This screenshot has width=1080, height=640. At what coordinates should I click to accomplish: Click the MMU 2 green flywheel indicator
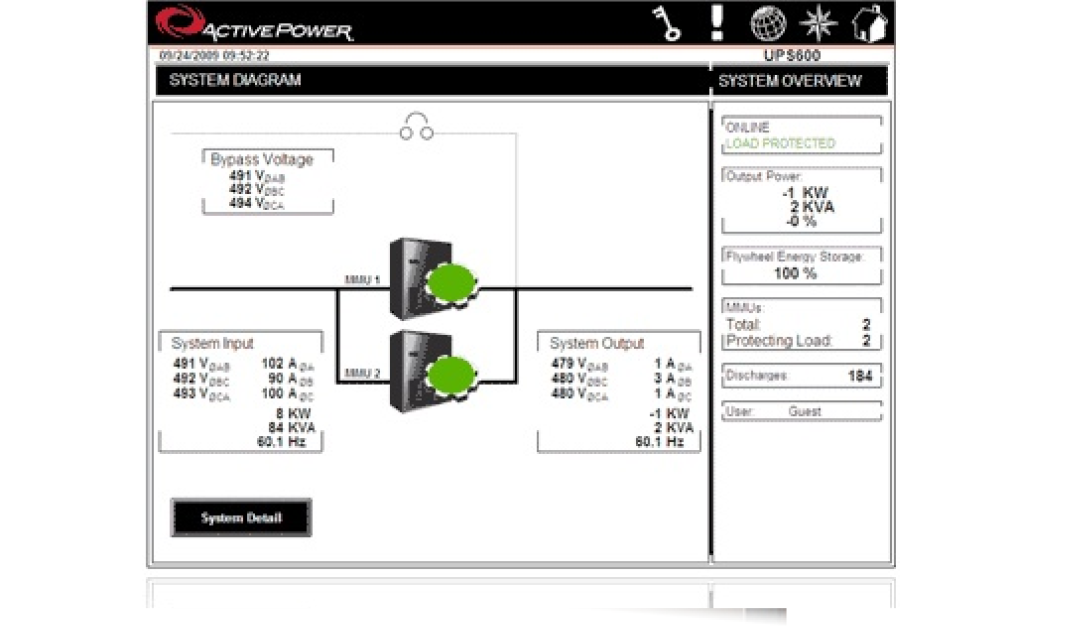[x=452, y=376]
